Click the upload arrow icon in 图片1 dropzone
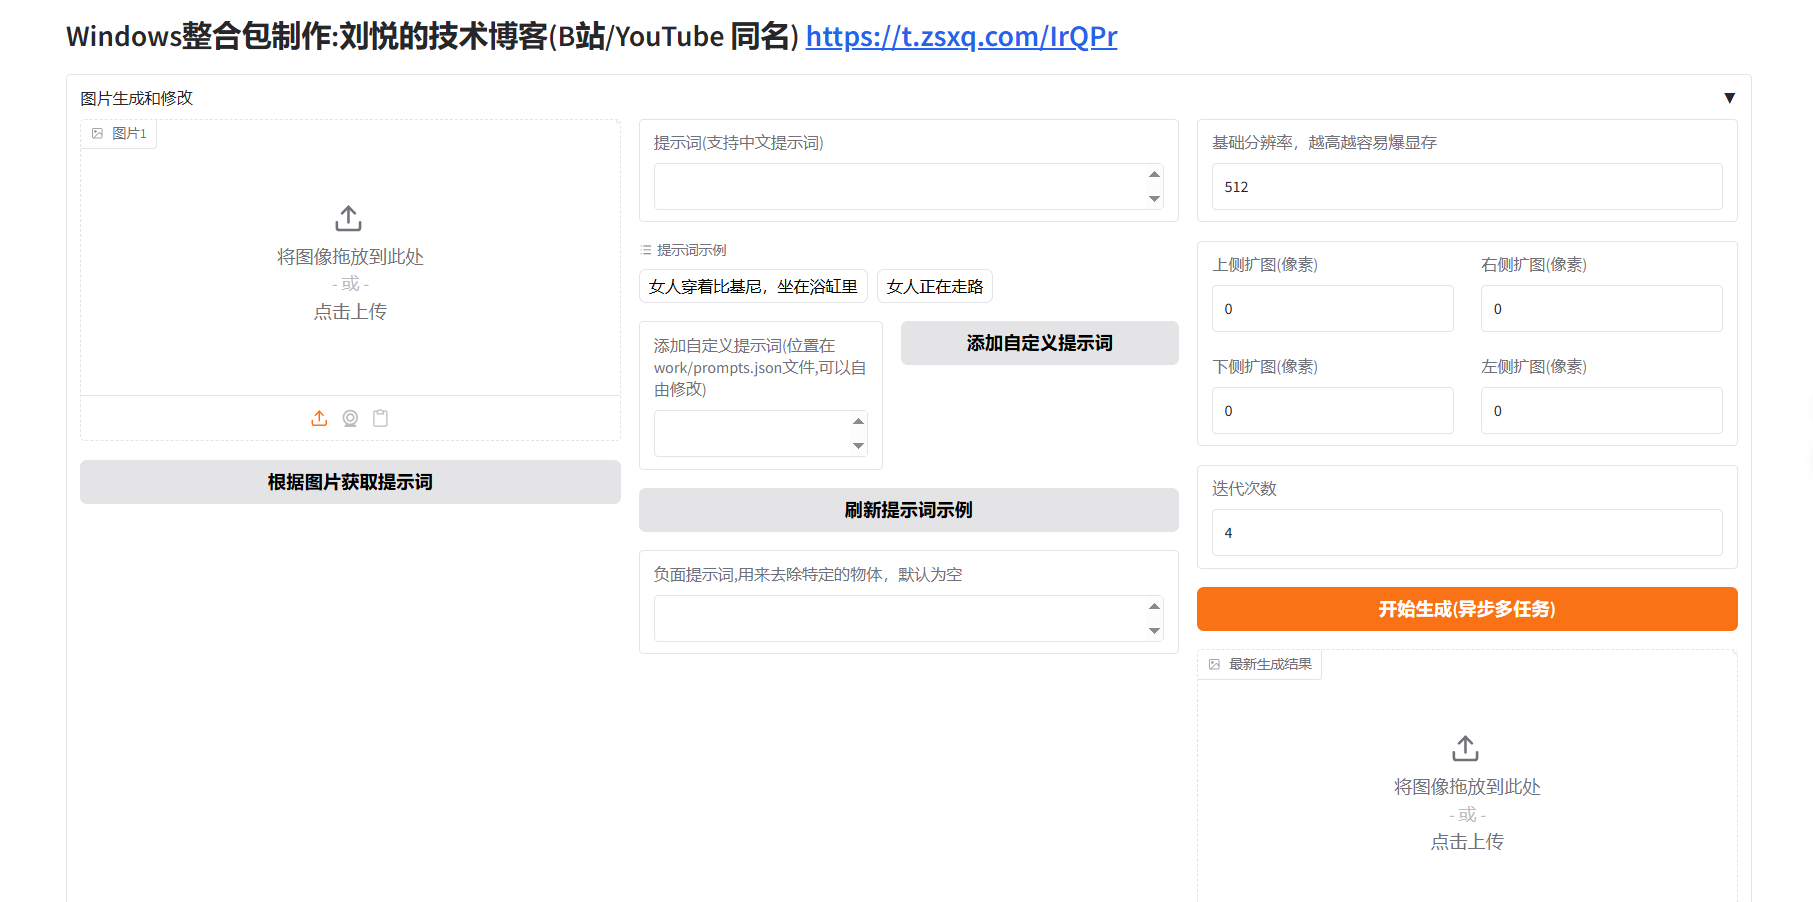The image size is (1813, 902). click(x=348, y=218)
